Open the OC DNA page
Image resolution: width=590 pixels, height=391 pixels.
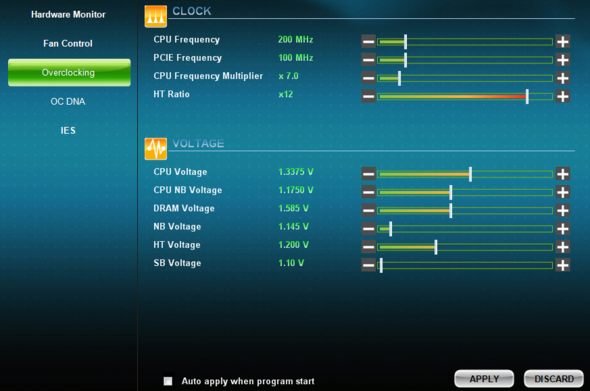click(68, 102)
